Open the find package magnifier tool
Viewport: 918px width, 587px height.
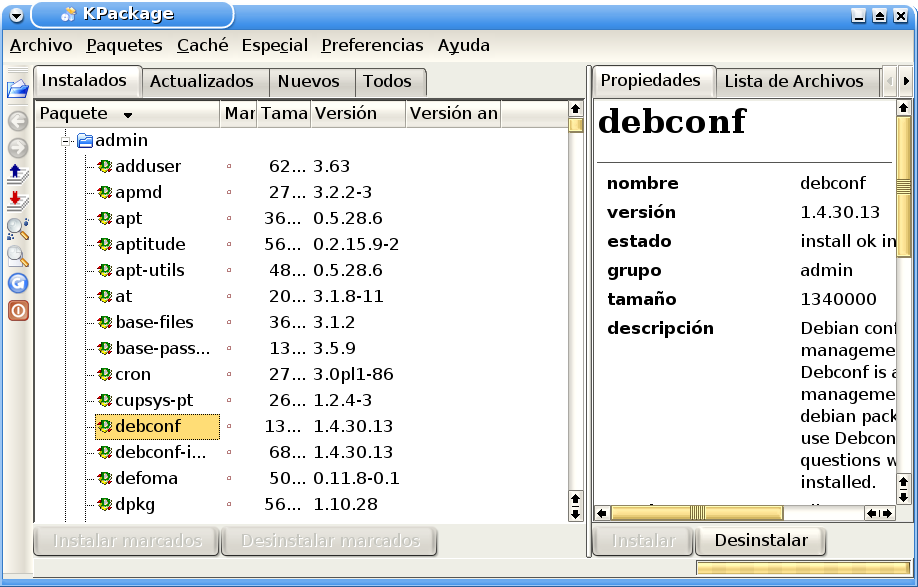(17, 229)
